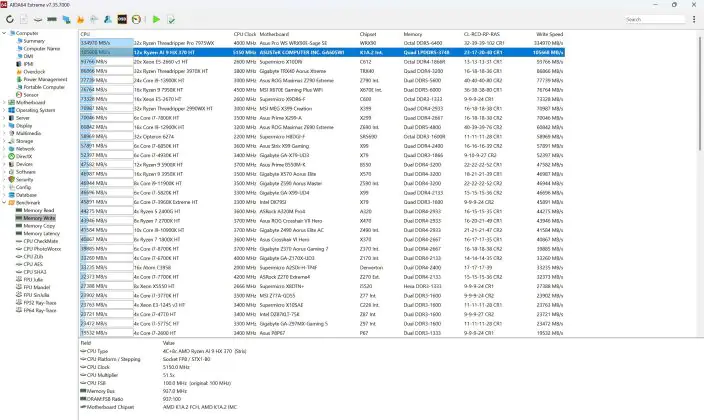Click the Overclock flame icon in tree

[19, 72]
